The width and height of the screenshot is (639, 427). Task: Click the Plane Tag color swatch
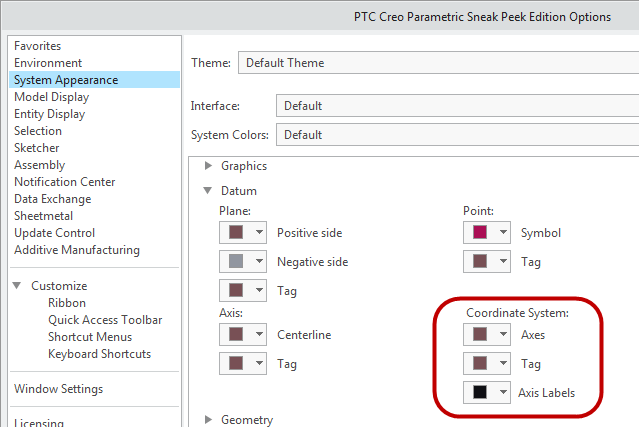tap(236, 291)
